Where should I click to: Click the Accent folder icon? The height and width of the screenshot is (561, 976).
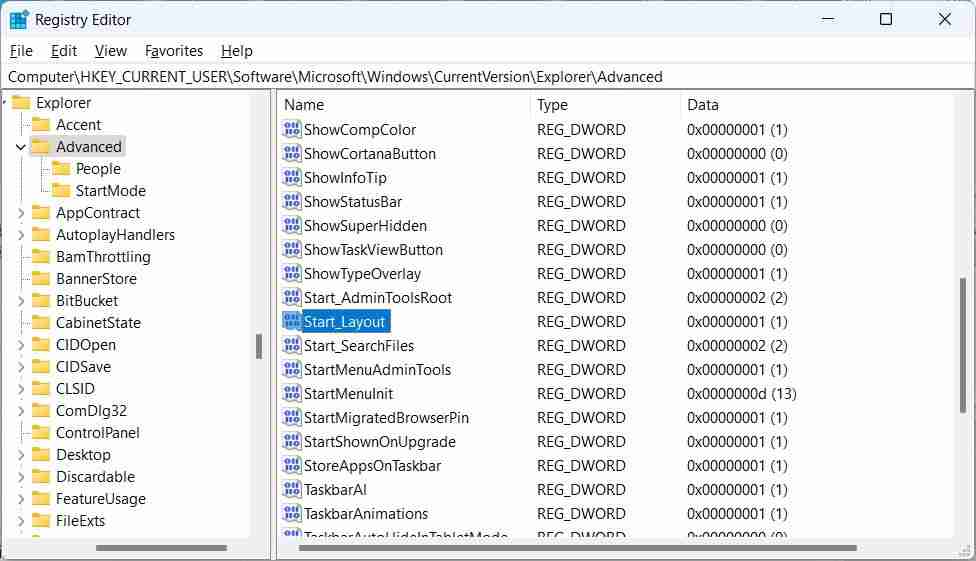(41, 125)
